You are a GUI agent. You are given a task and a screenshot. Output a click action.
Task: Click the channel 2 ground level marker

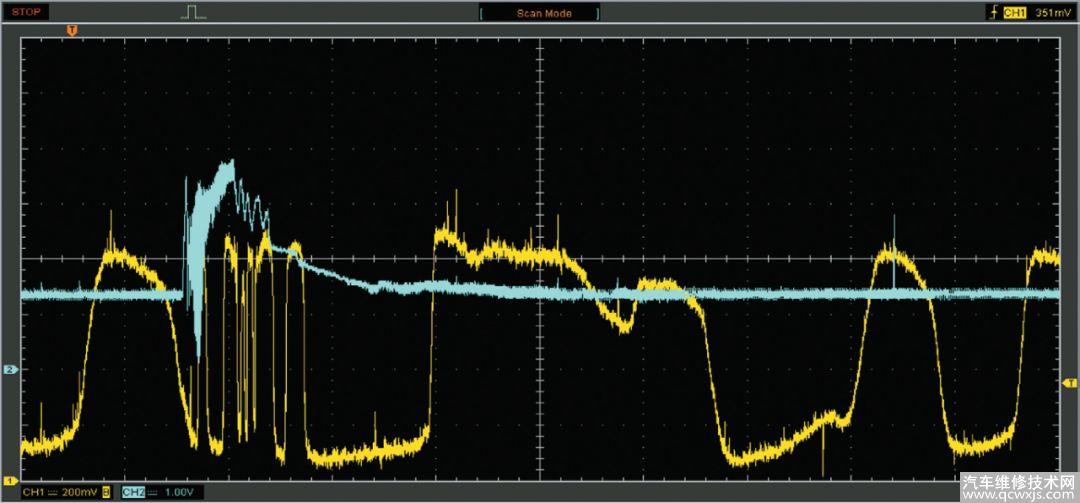coord(11,370)
